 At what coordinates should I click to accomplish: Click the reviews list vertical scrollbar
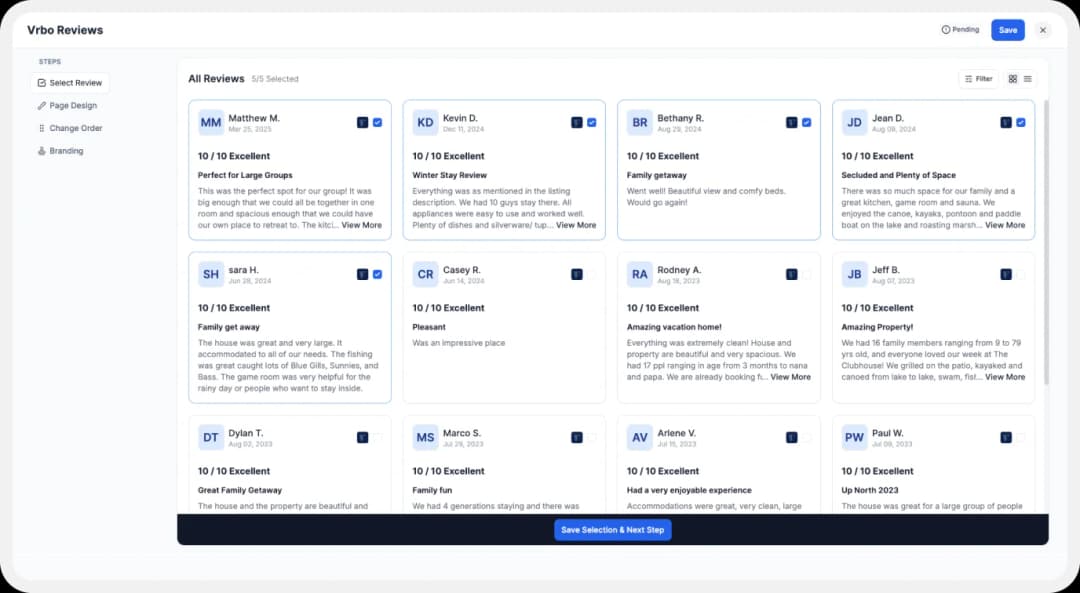pos(1046,240)
